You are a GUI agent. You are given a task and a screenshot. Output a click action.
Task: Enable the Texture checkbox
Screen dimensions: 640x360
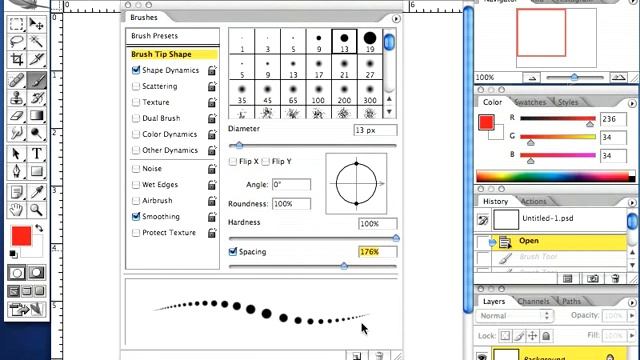point(136,102)
